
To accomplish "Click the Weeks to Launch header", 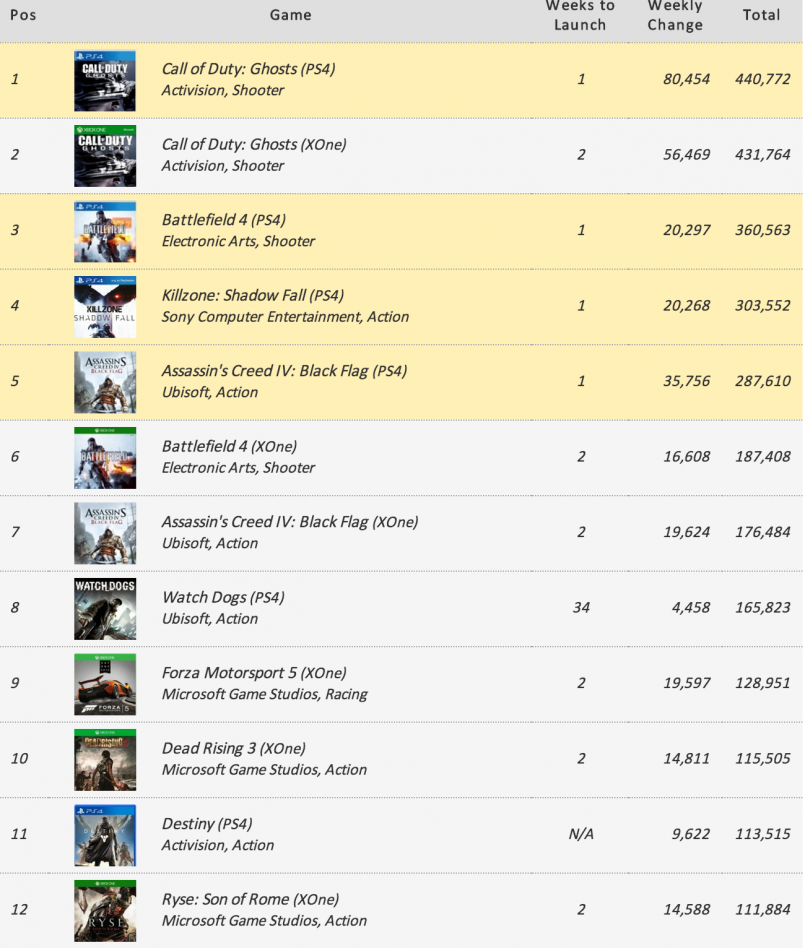I will point(580,15).
